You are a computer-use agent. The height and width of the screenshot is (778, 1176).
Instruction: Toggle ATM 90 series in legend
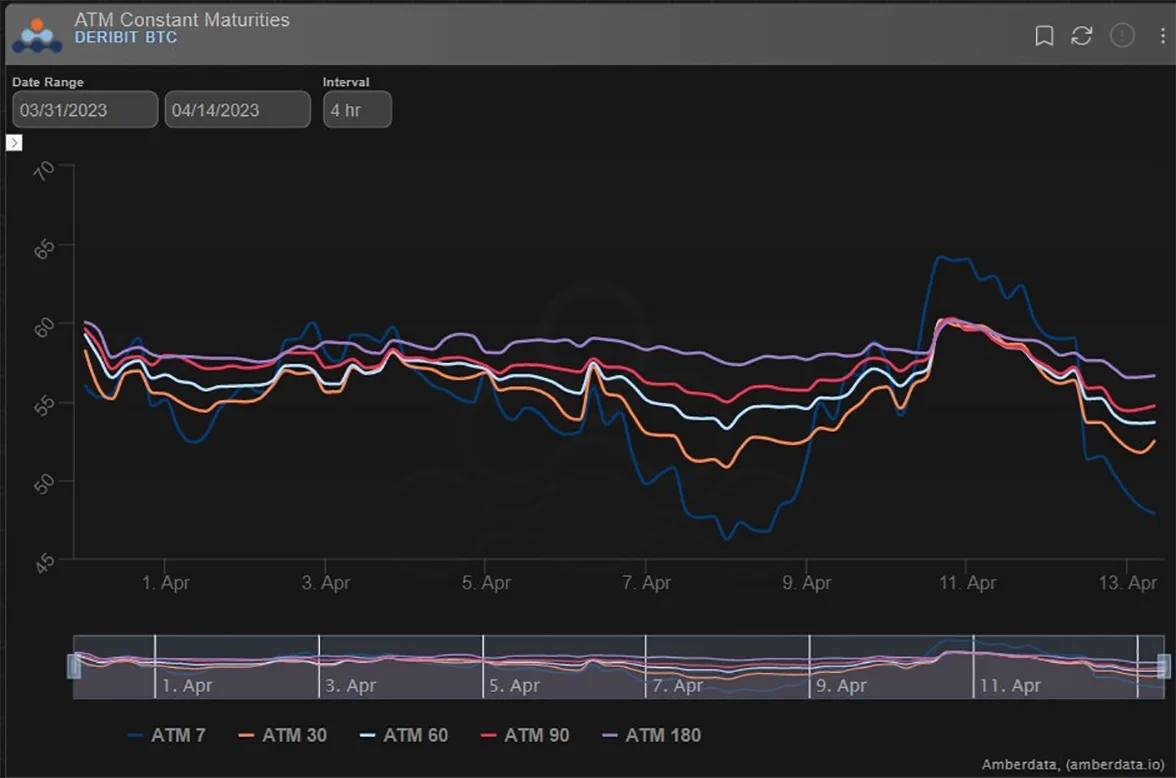(525, 735)
